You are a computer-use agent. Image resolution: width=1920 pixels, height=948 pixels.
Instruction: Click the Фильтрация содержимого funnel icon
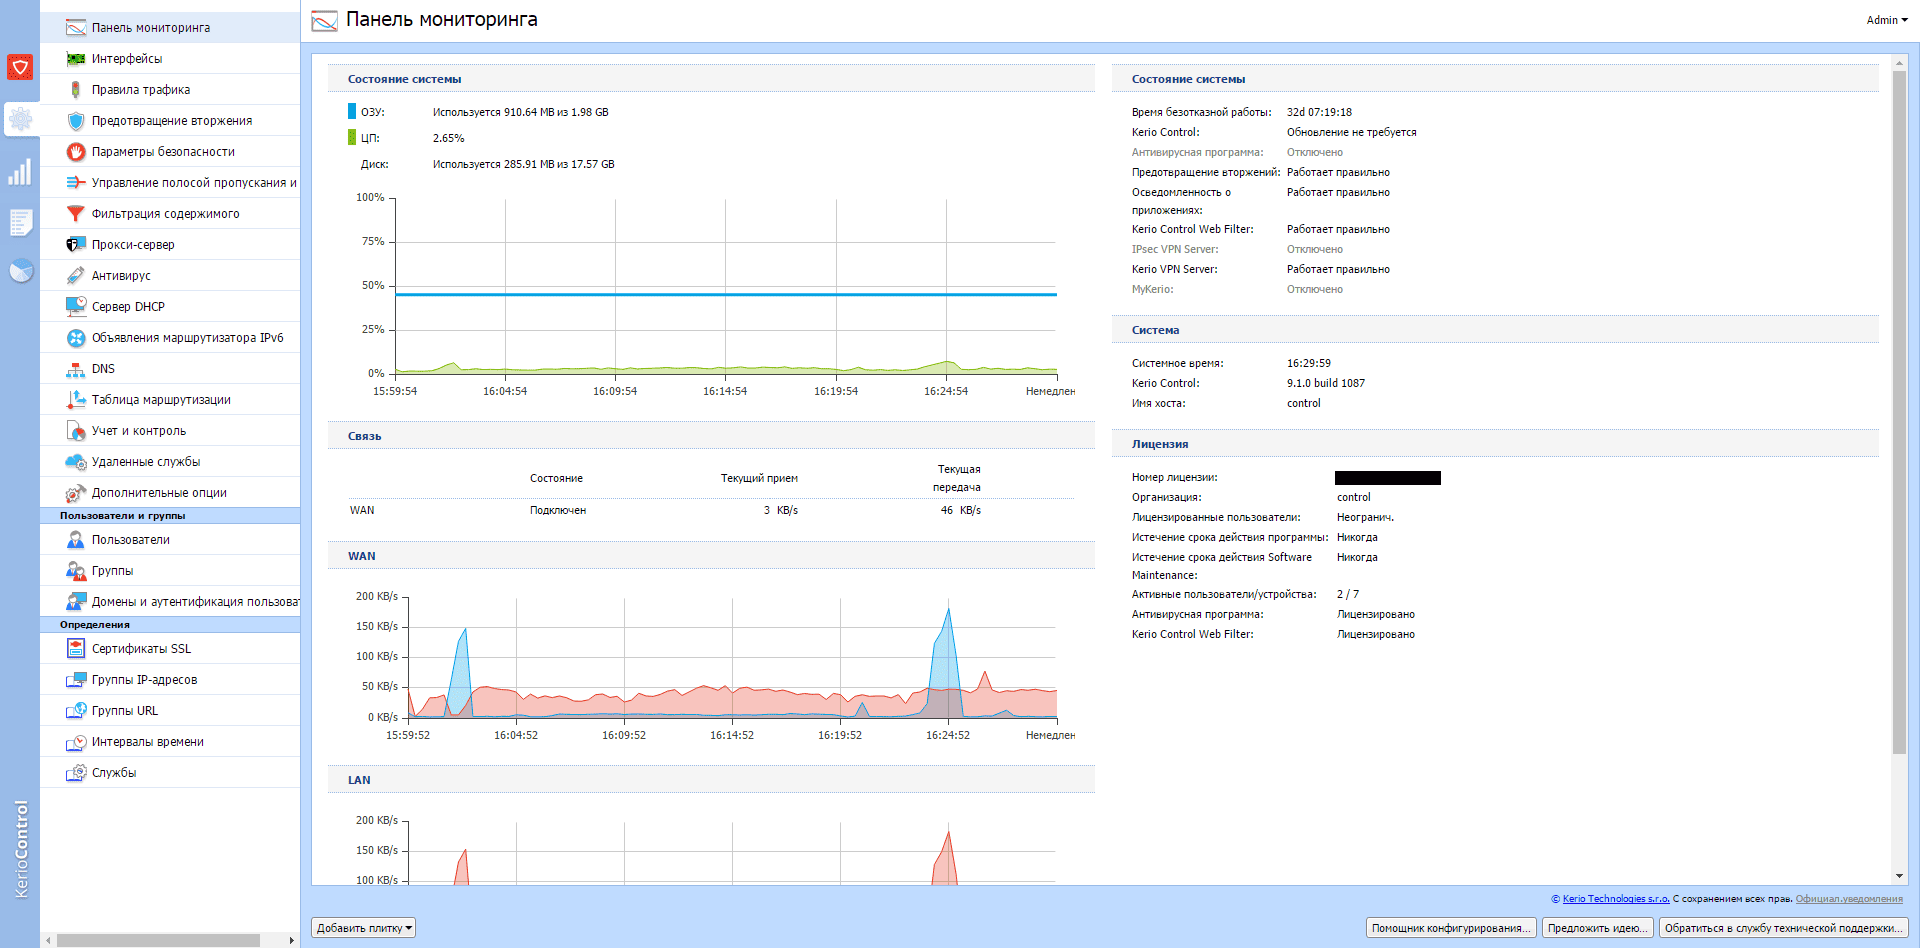pos(76,214)
